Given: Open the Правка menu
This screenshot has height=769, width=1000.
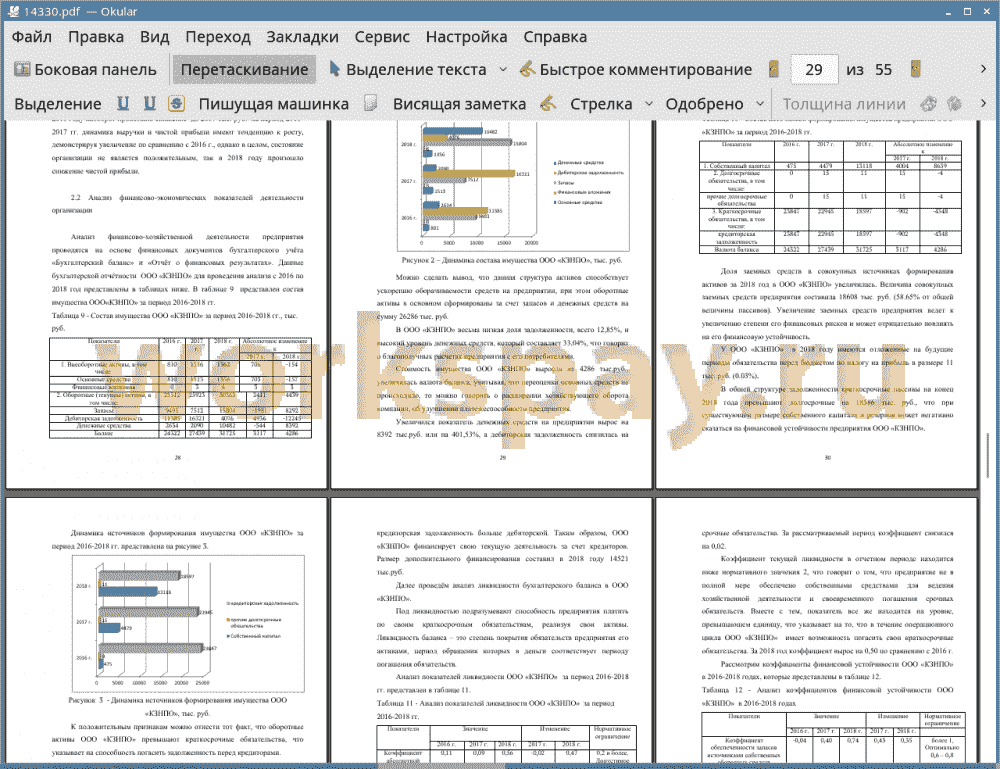Looking at the screenshot, I should (96, 37).
